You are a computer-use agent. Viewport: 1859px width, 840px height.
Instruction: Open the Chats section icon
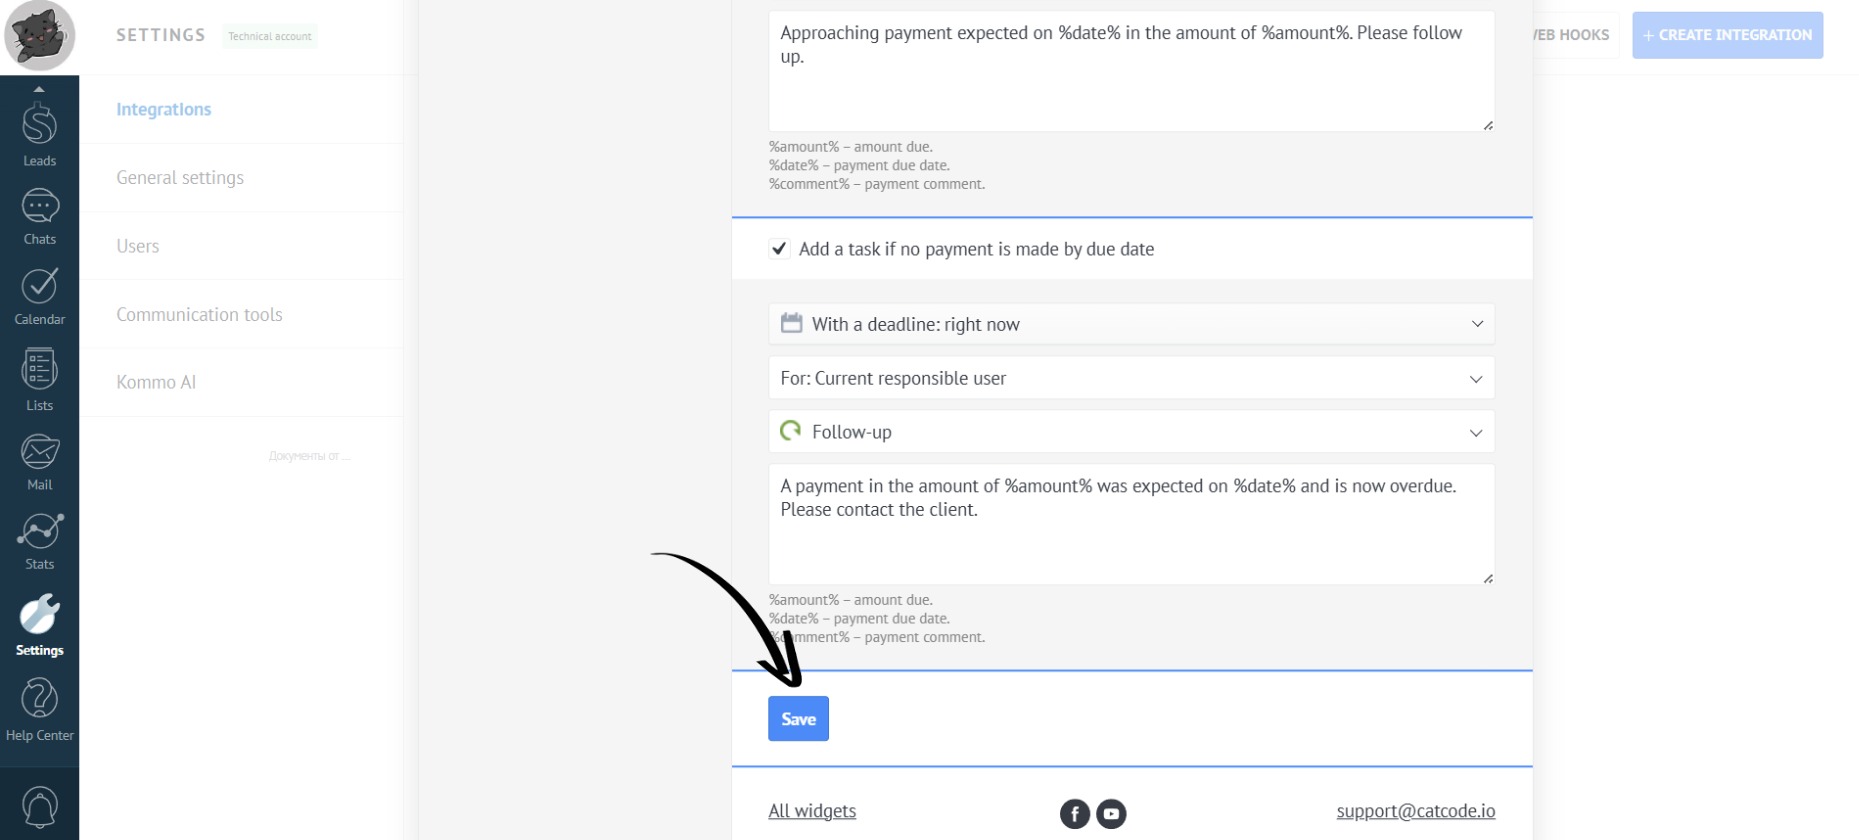tap(39, 215)
